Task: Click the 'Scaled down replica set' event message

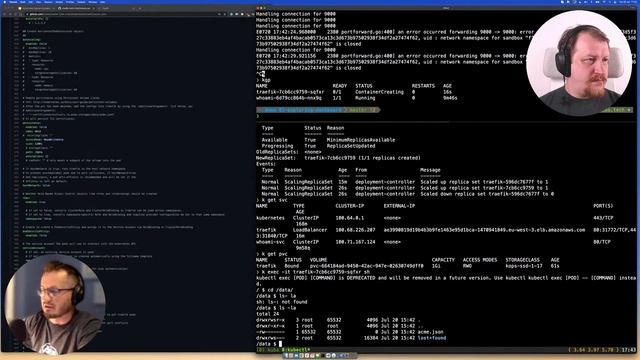Action: 487,194
